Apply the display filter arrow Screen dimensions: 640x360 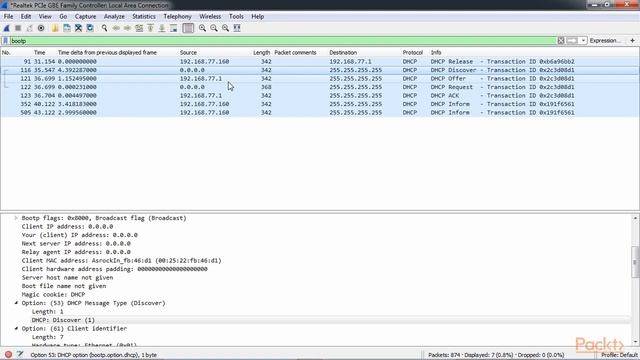click(x=572, y=41)
